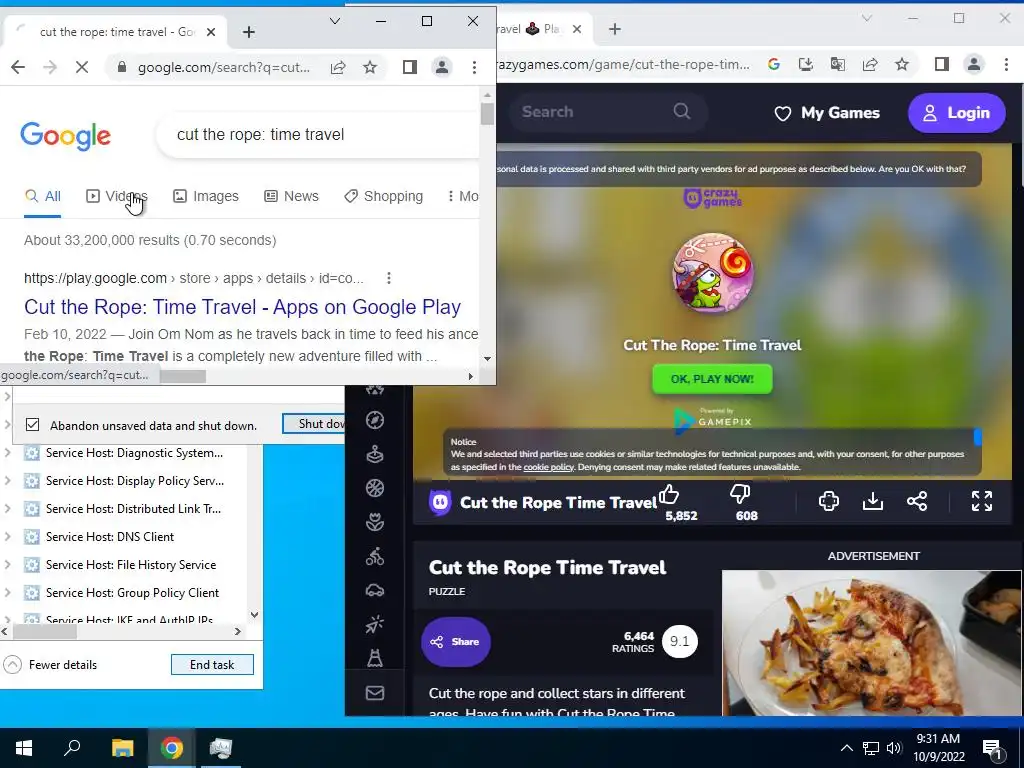Click the magnifier icon in the CrazyGames search box
This screenshot has height=768, width=1024.
(681, 111)
